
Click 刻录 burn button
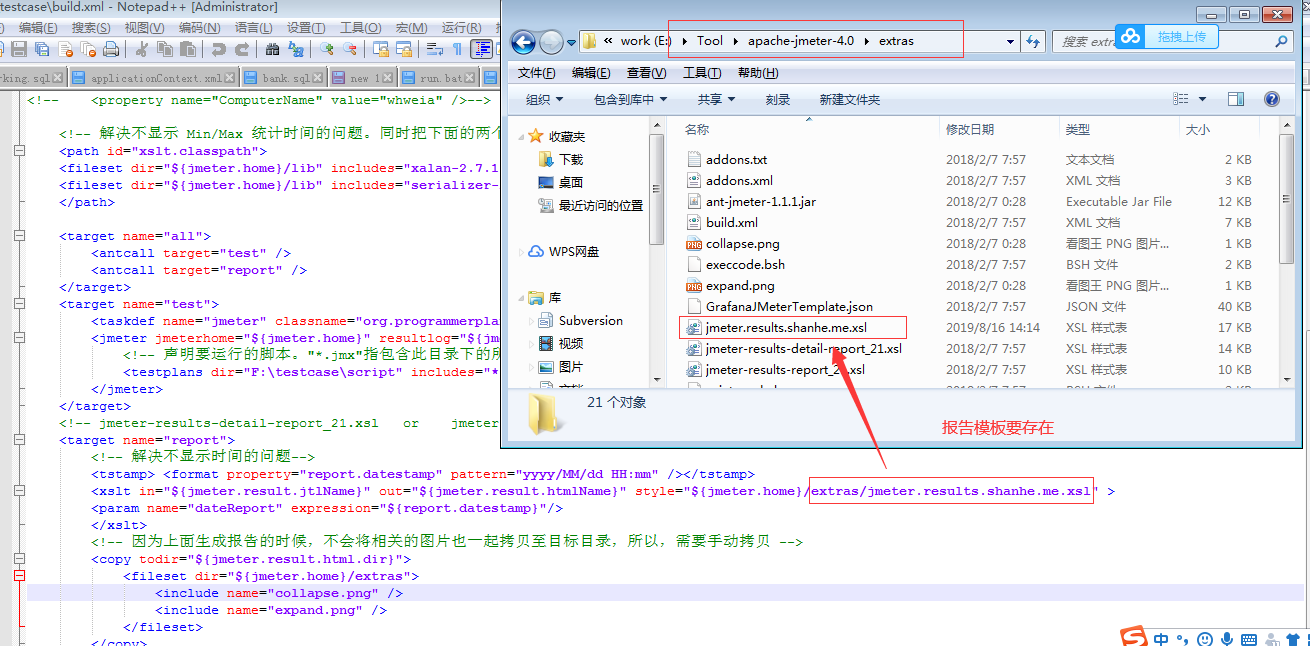click(778, 99)
